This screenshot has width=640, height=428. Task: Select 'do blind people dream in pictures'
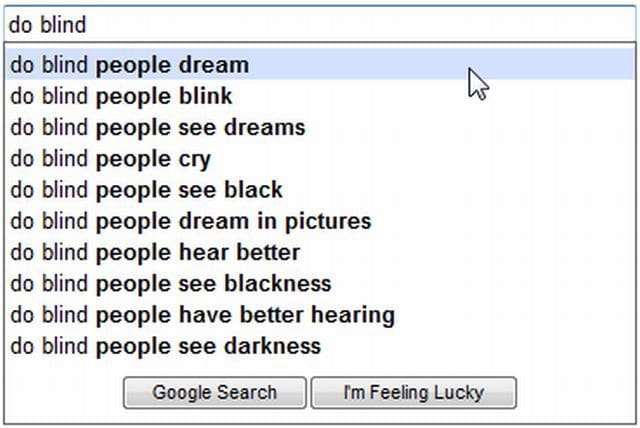[191, 221]
